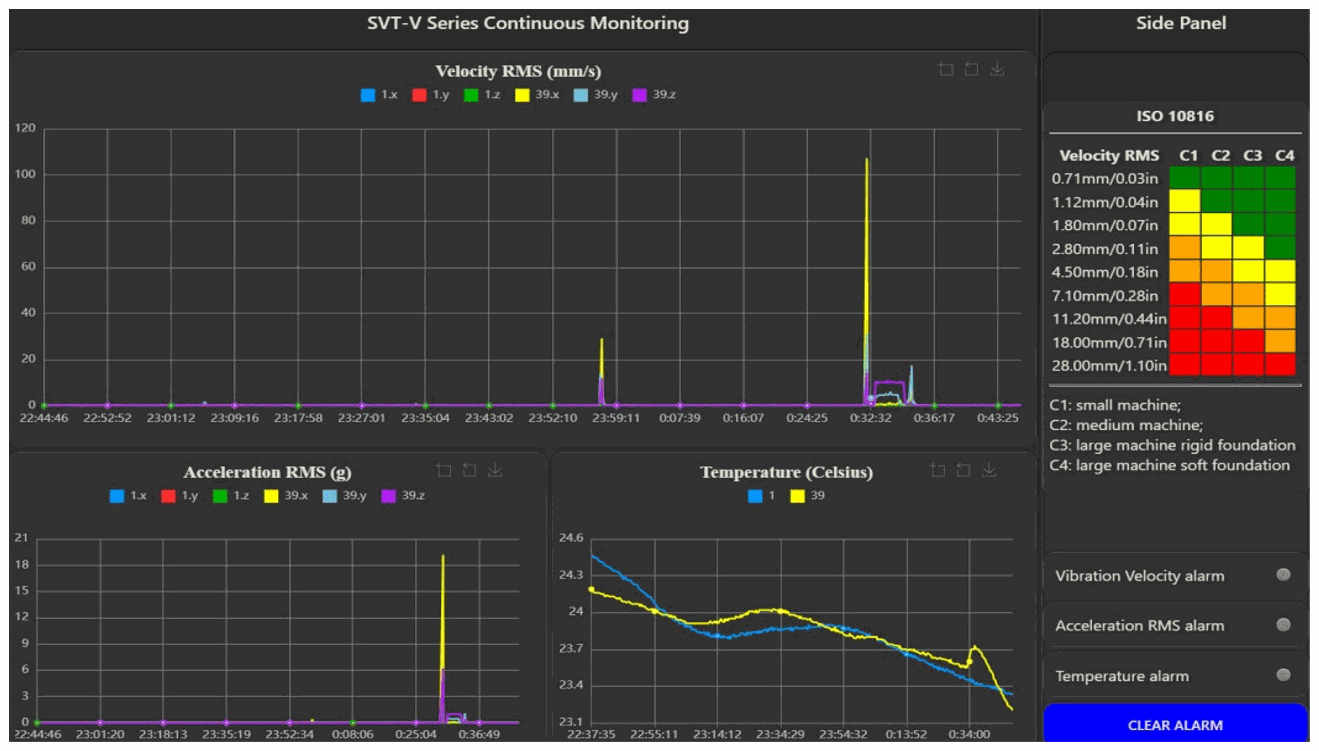This screenshot has width=1319, height=751.
Task: Click the Acceleration RMS (g) chart title
Action: 267,472
